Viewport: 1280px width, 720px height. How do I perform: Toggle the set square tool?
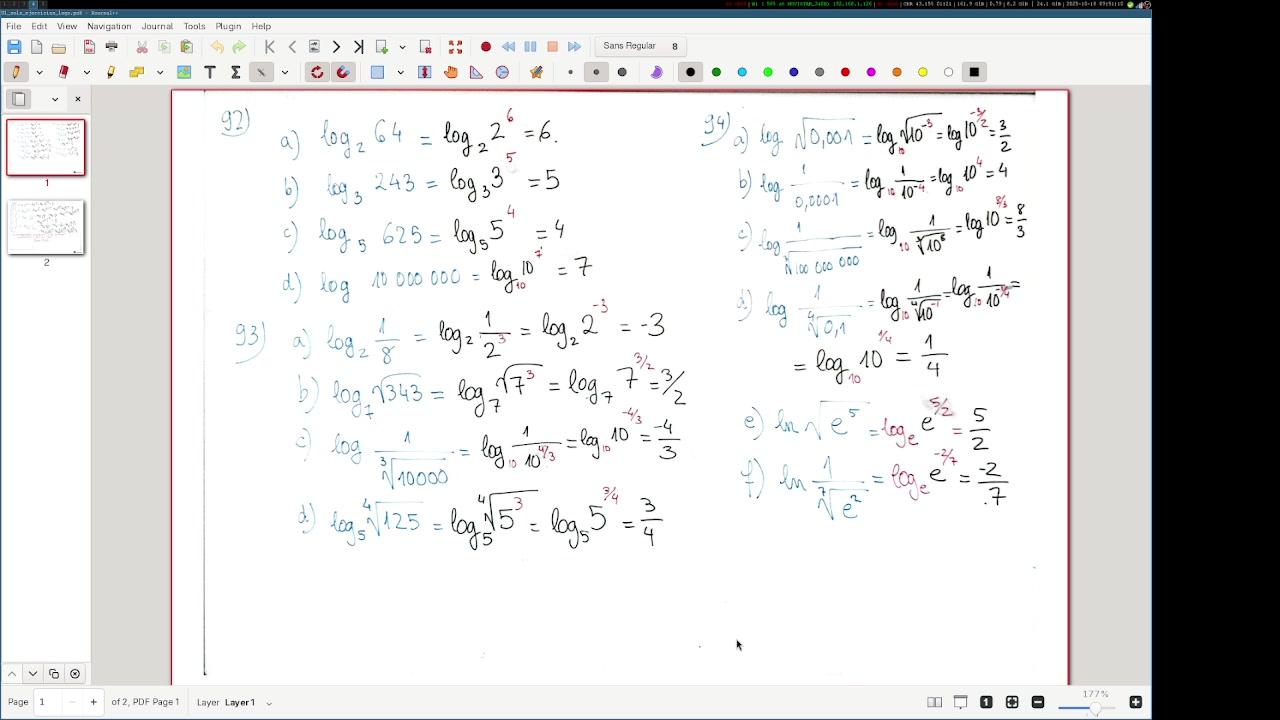[476, 72]
